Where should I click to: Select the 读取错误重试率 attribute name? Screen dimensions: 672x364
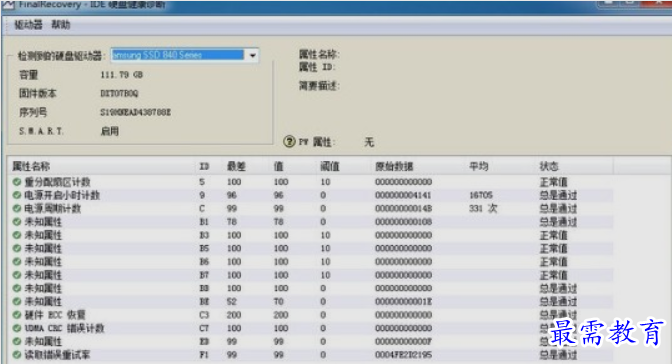coord(57,355)
